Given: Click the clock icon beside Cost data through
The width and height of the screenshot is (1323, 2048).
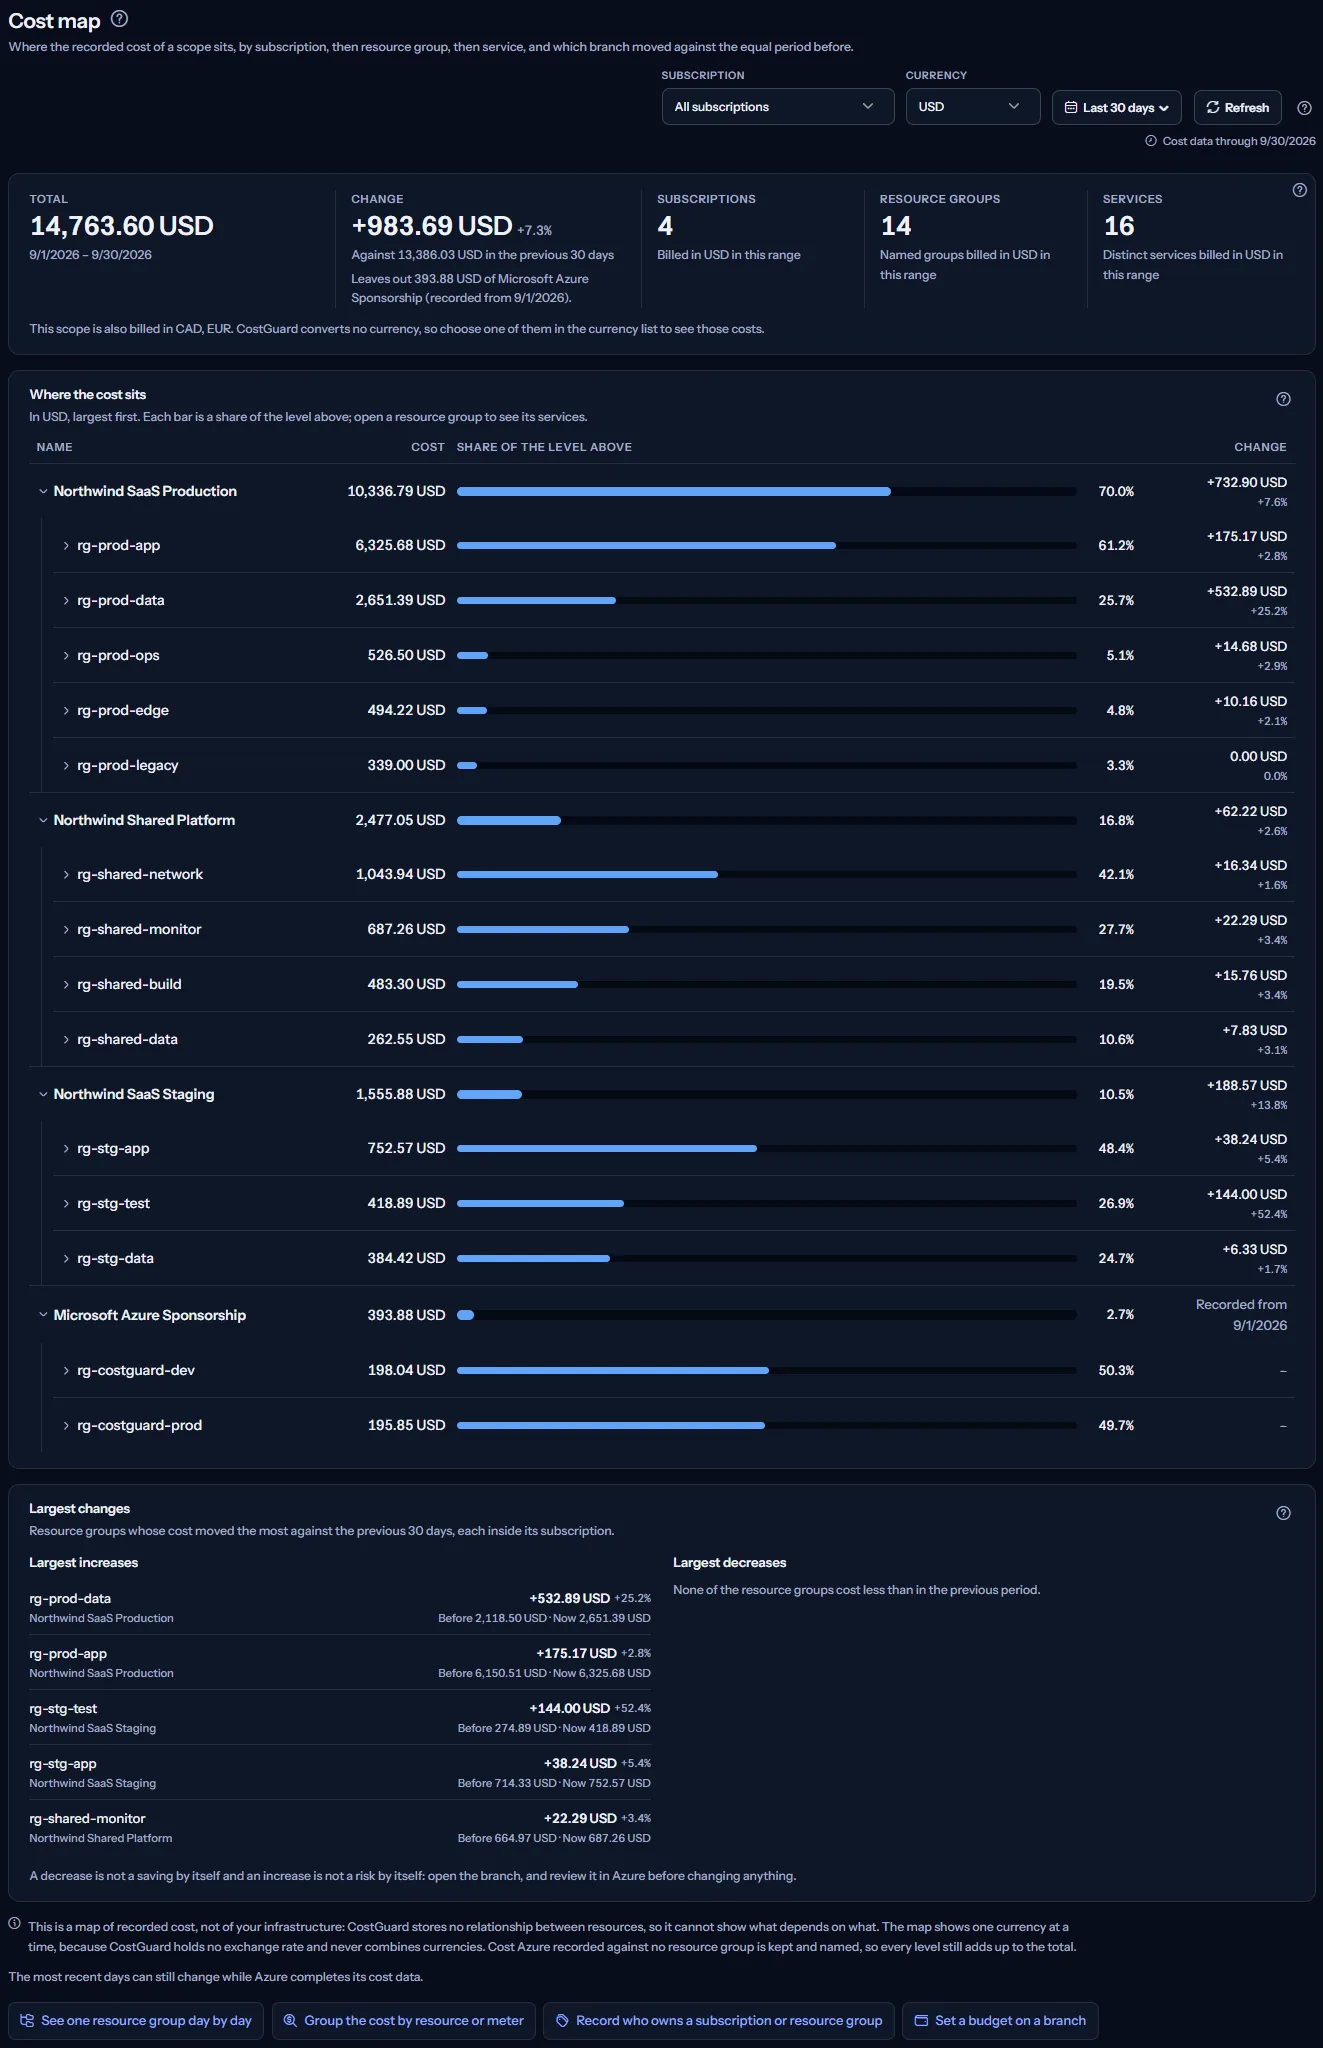Looking at the screenshot, I should [1151, 141].
